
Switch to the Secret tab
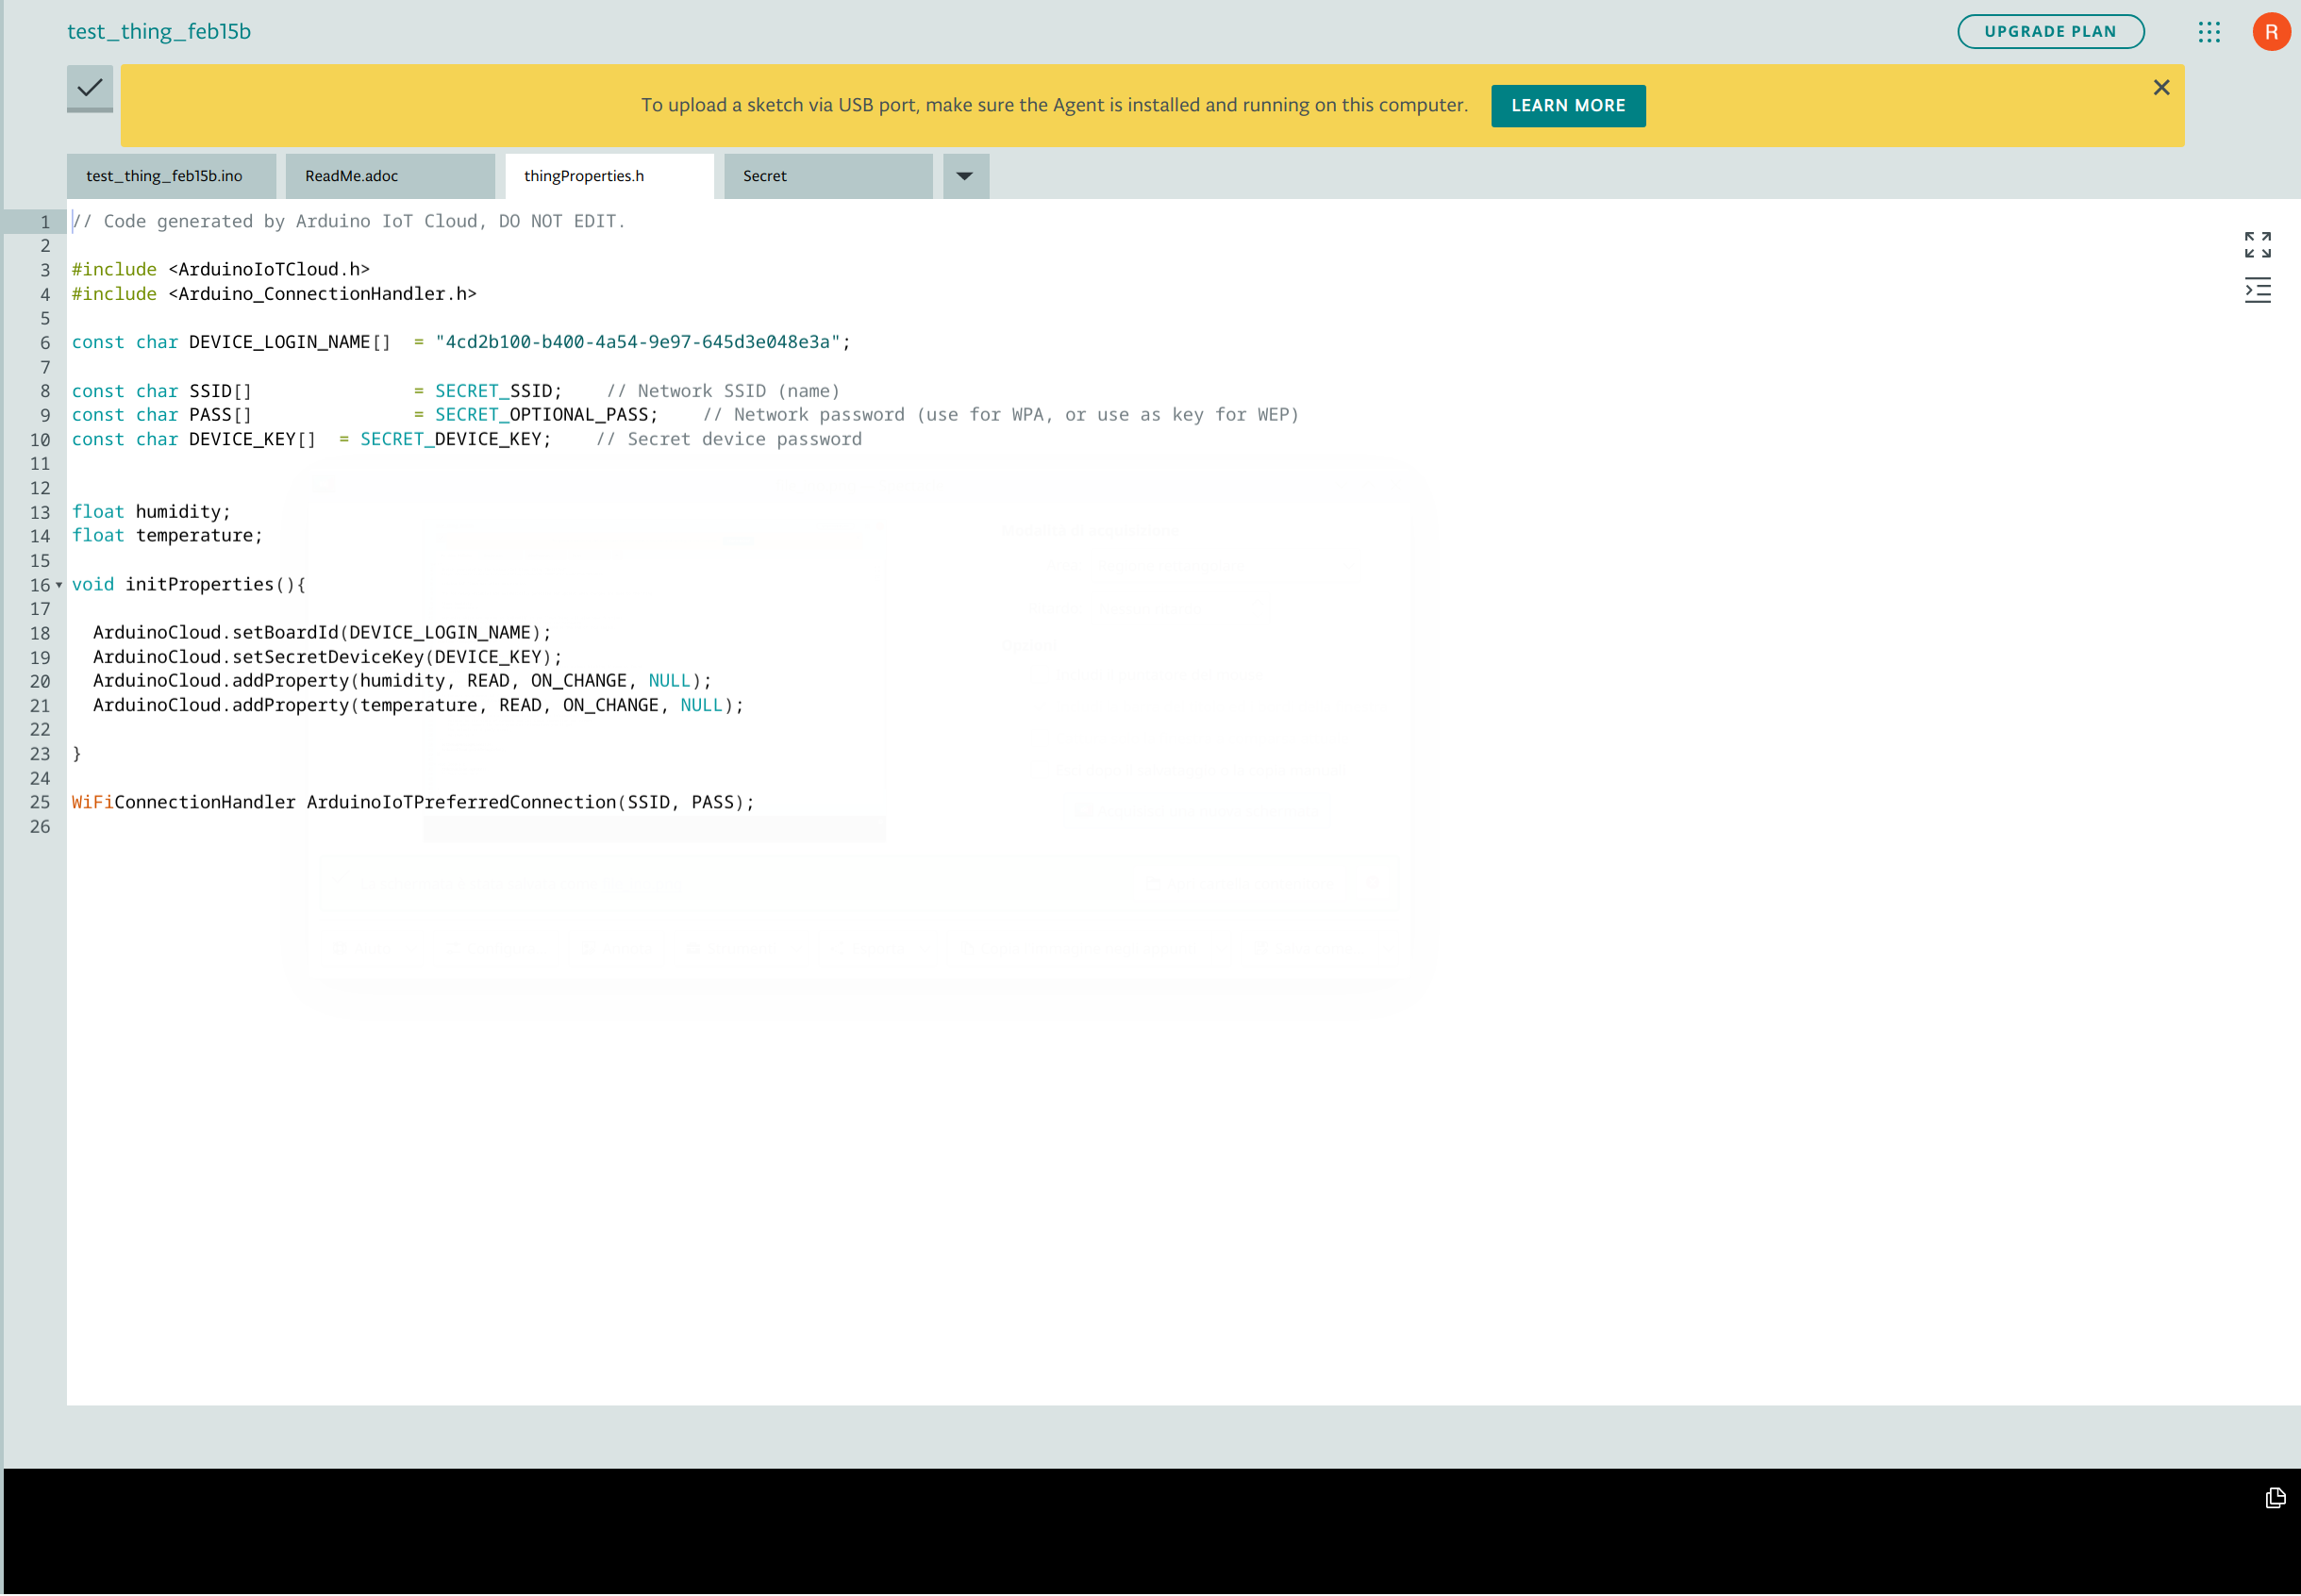[765, 176]
